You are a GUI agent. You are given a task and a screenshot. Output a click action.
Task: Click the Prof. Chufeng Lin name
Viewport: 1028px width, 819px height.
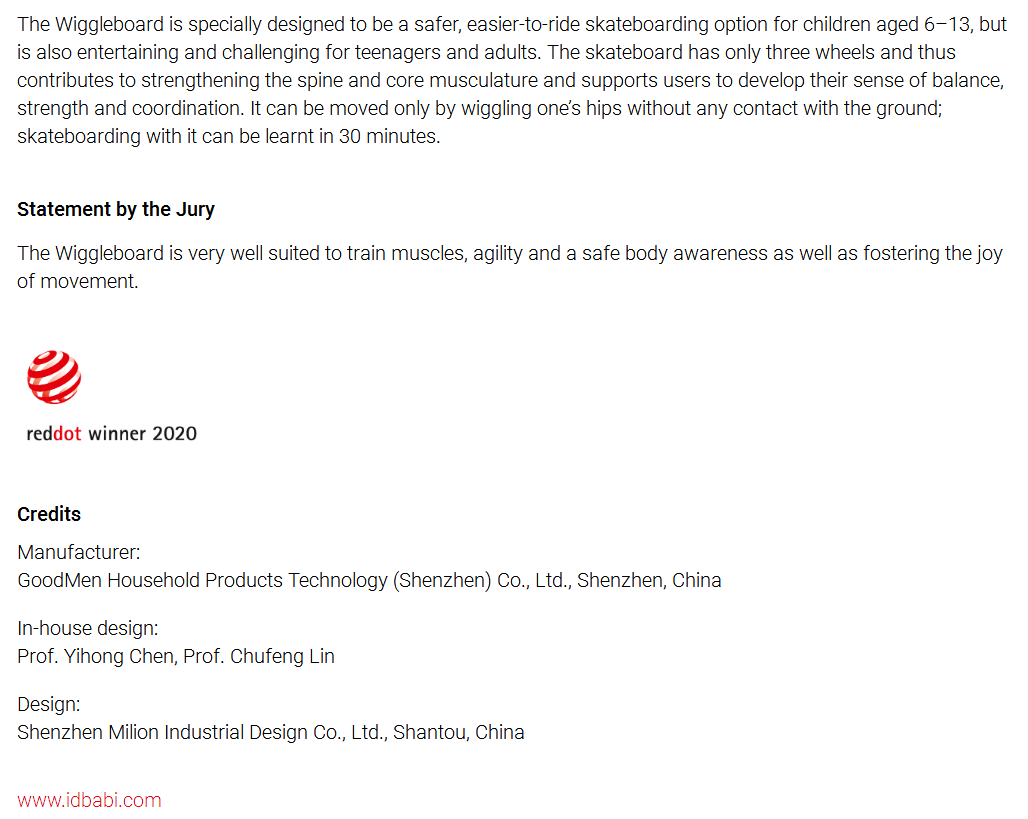[x=259, y=656]
